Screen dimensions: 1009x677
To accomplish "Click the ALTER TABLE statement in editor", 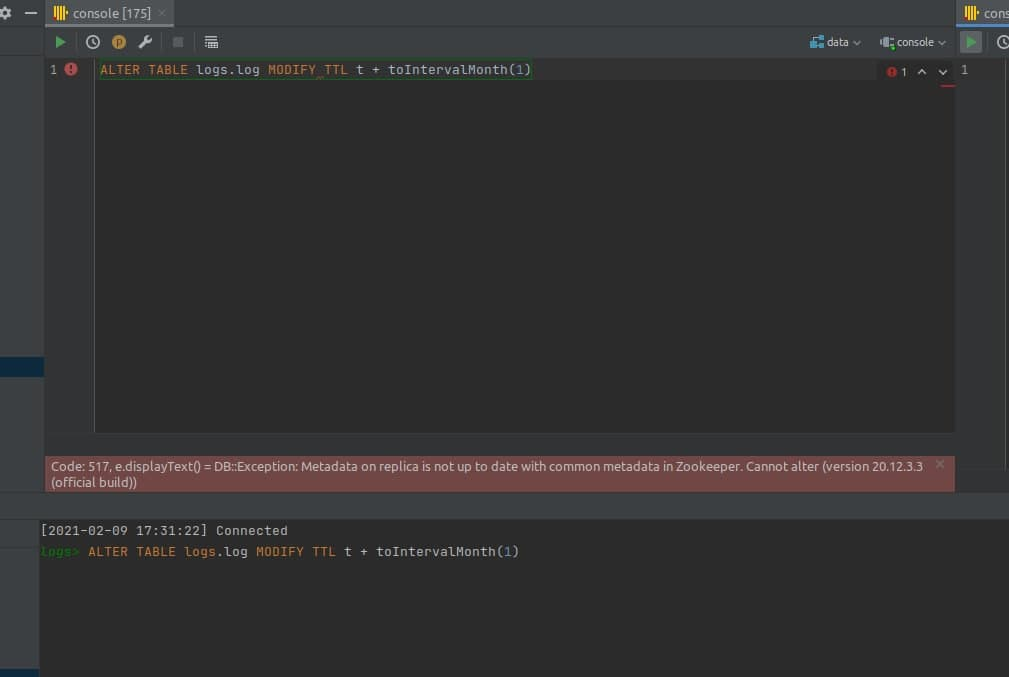I will tap(315, 70).
